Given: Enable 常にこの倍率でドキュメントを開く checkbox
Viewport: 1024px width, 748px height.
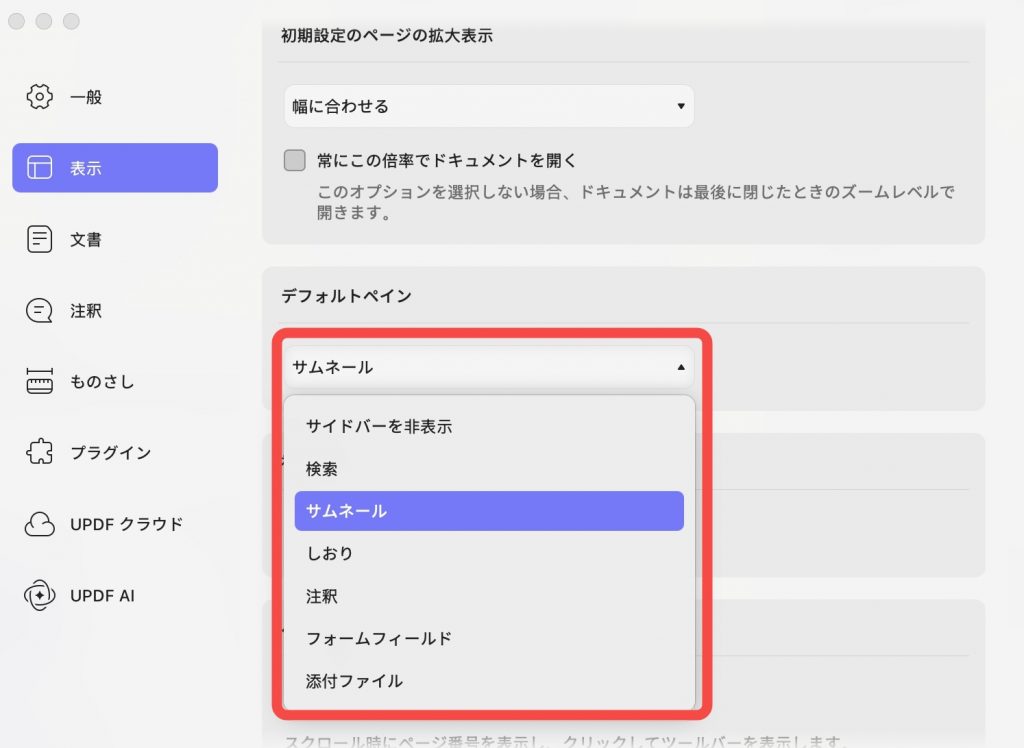Looking at the screenshot, I should [295, 160].
